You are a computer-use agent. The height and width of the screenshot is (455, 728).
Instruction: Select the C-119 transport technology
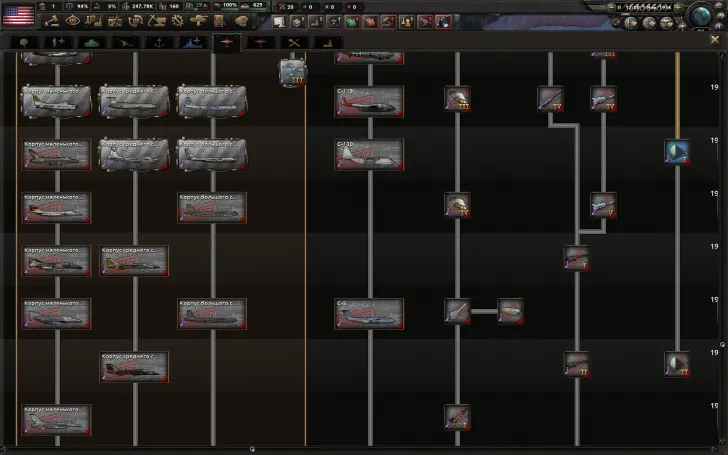coord(369,101)
